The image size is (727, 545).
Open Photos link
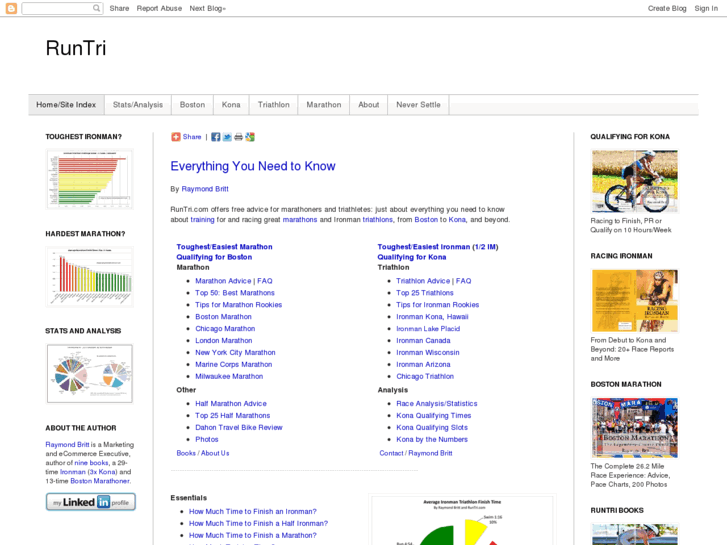[207, 439]
